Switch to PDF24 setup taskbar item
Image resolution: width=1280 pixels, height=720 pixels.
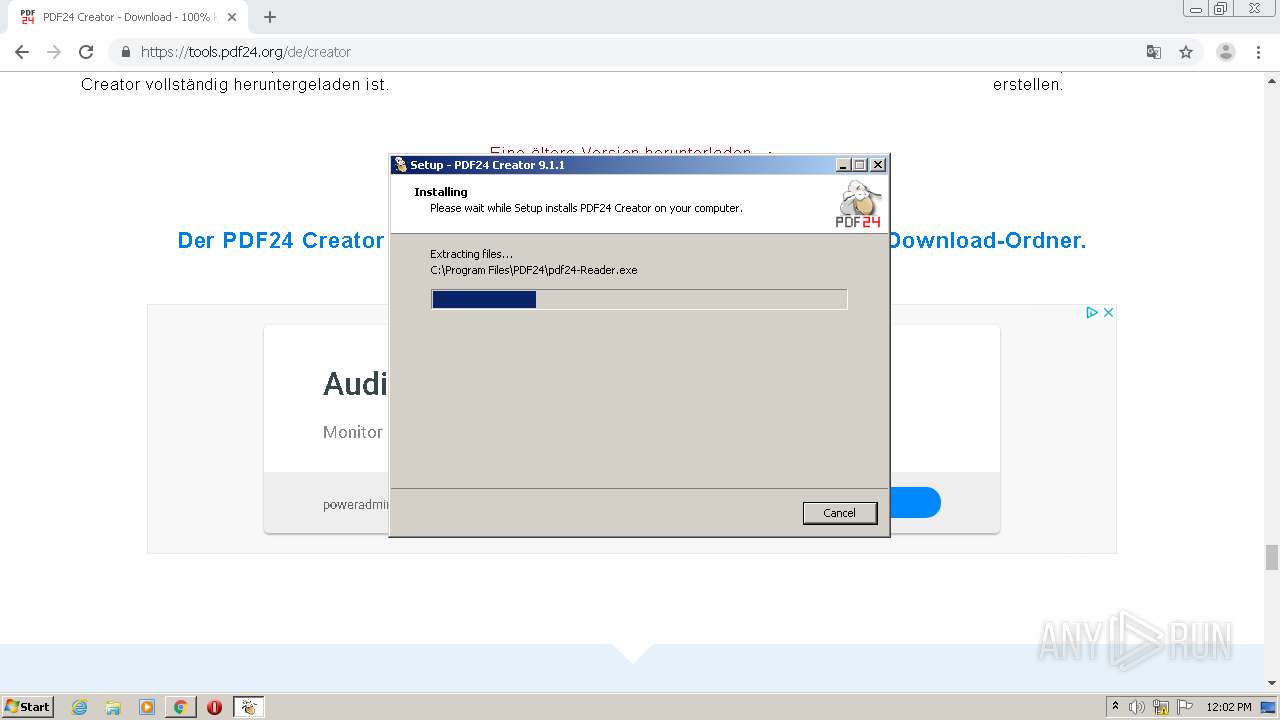pos(248,707)
